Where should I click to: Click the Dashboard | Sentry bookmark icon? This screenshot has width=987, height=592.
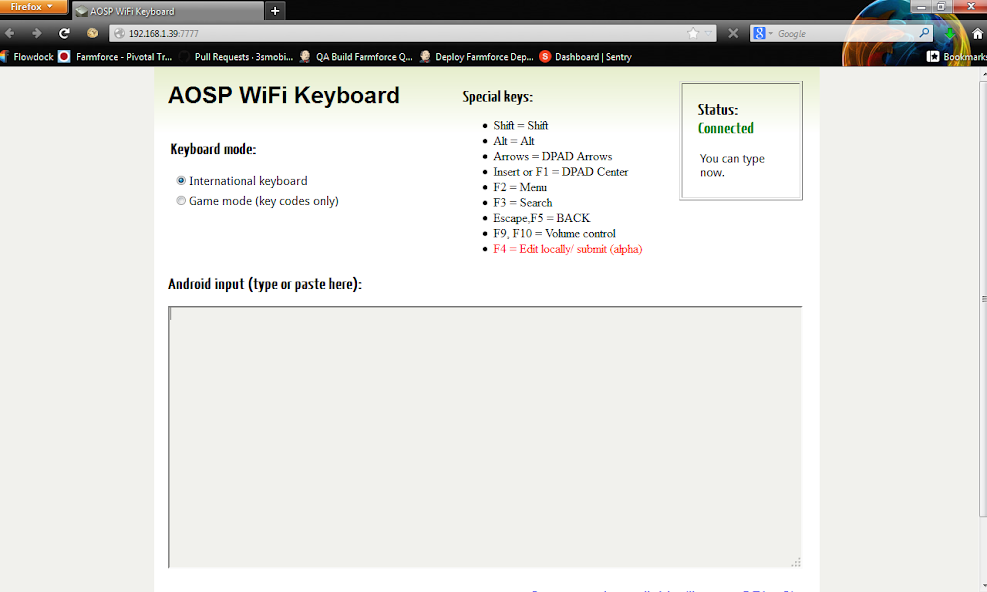545,56
